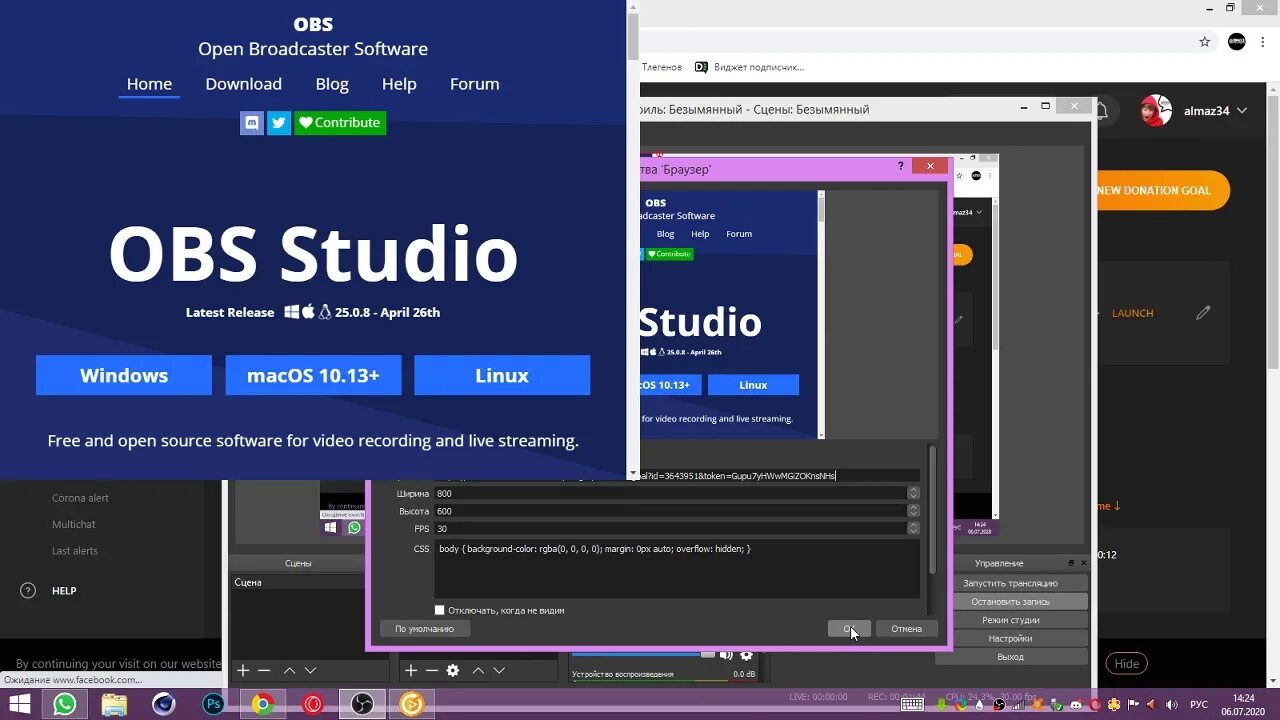The image size is (1280, 720).
Task: Click the CSS text area
Action: 677,570
